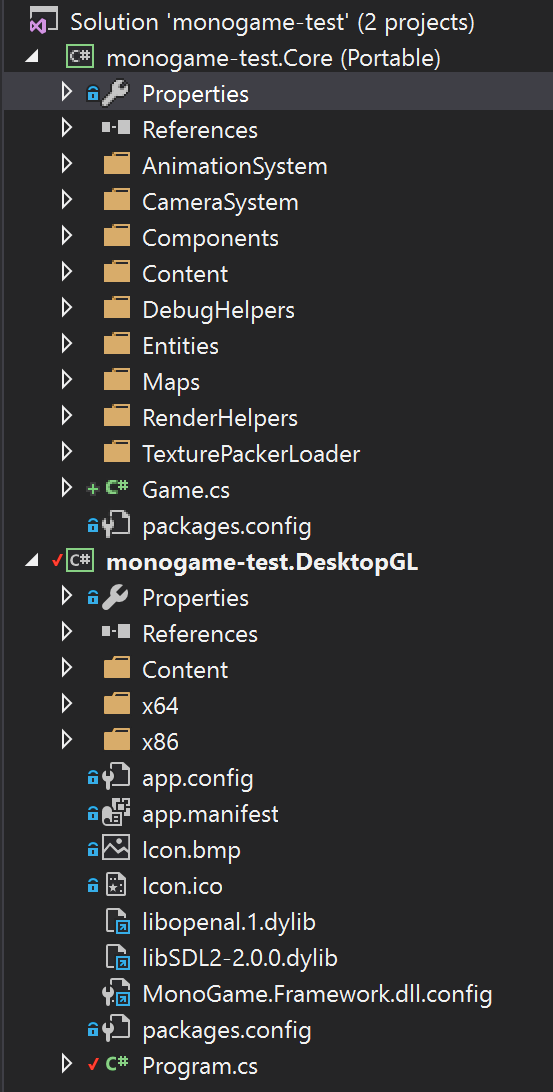Select Icon.ico file entry

click(x=182, y=887)
